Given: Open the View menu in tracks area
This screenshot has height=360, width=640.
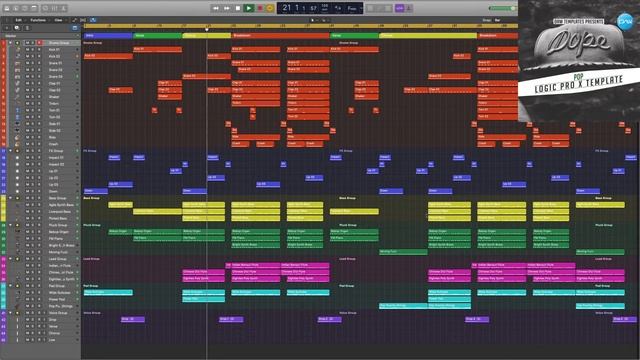Looking at the screenshot, I should (x=59, y=20).
